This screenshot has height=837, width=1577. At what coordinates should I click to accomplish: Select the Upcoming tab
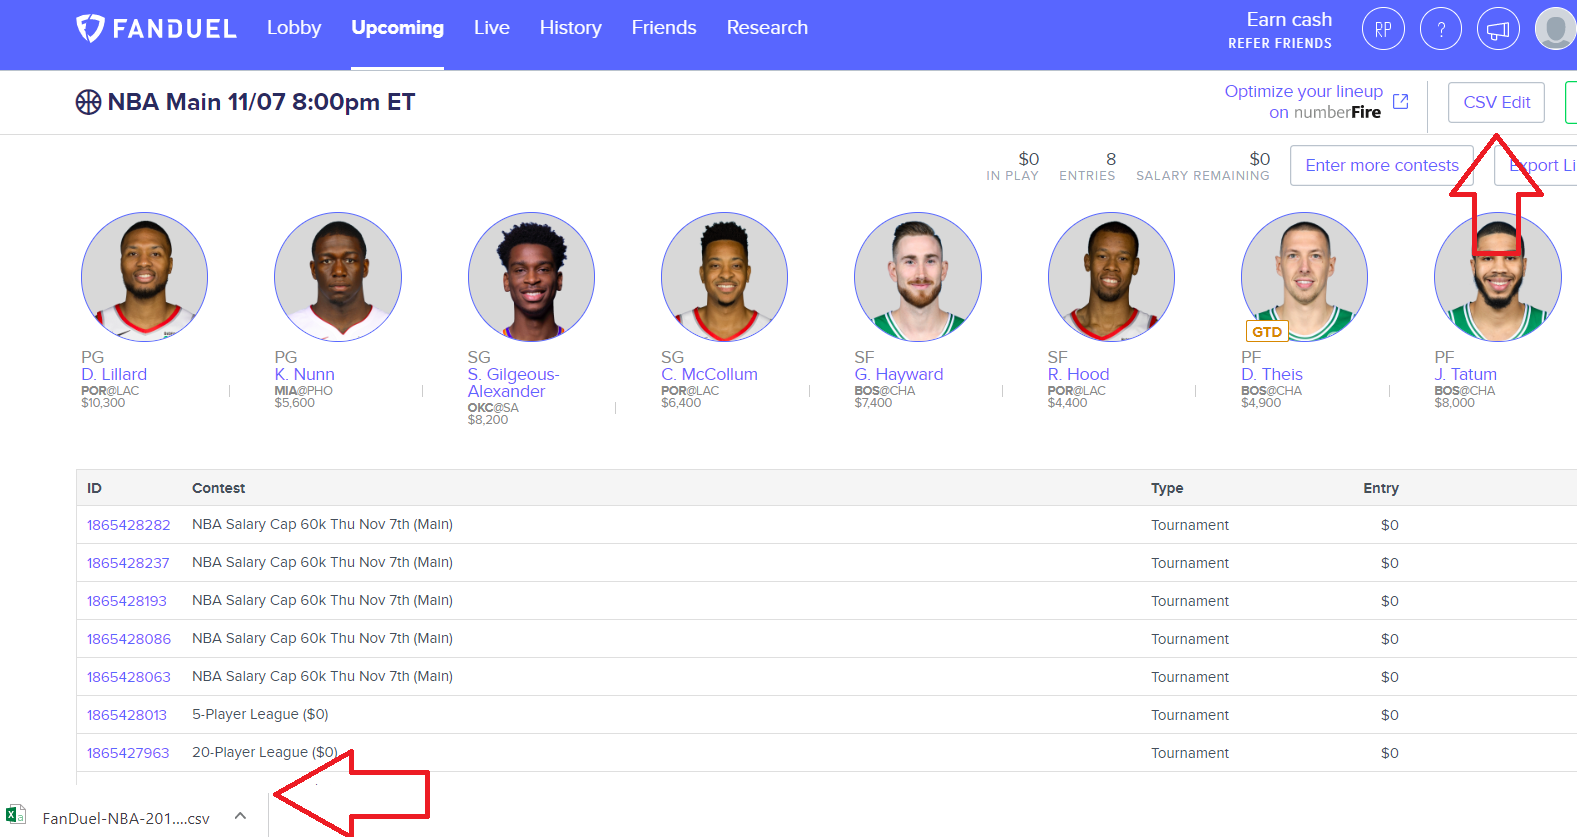[397, 28]
